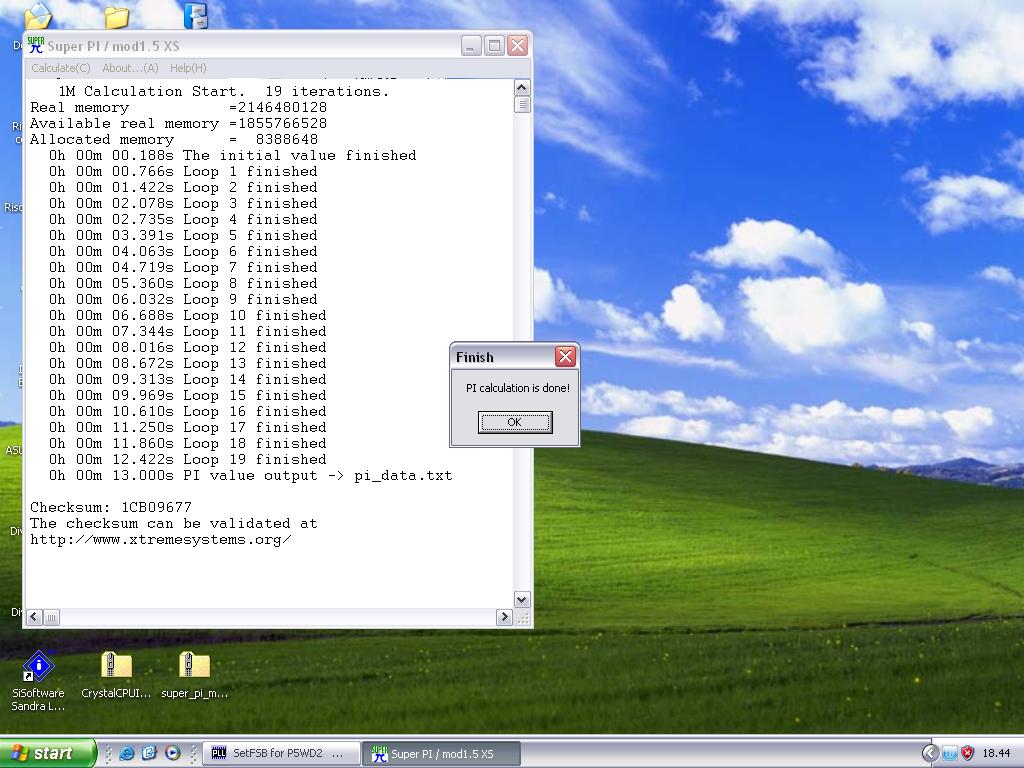The height and width of the screenshot is (768, 1024).
Task: Click the horizontal scrollbar left arrow
Action: [35, 617]
